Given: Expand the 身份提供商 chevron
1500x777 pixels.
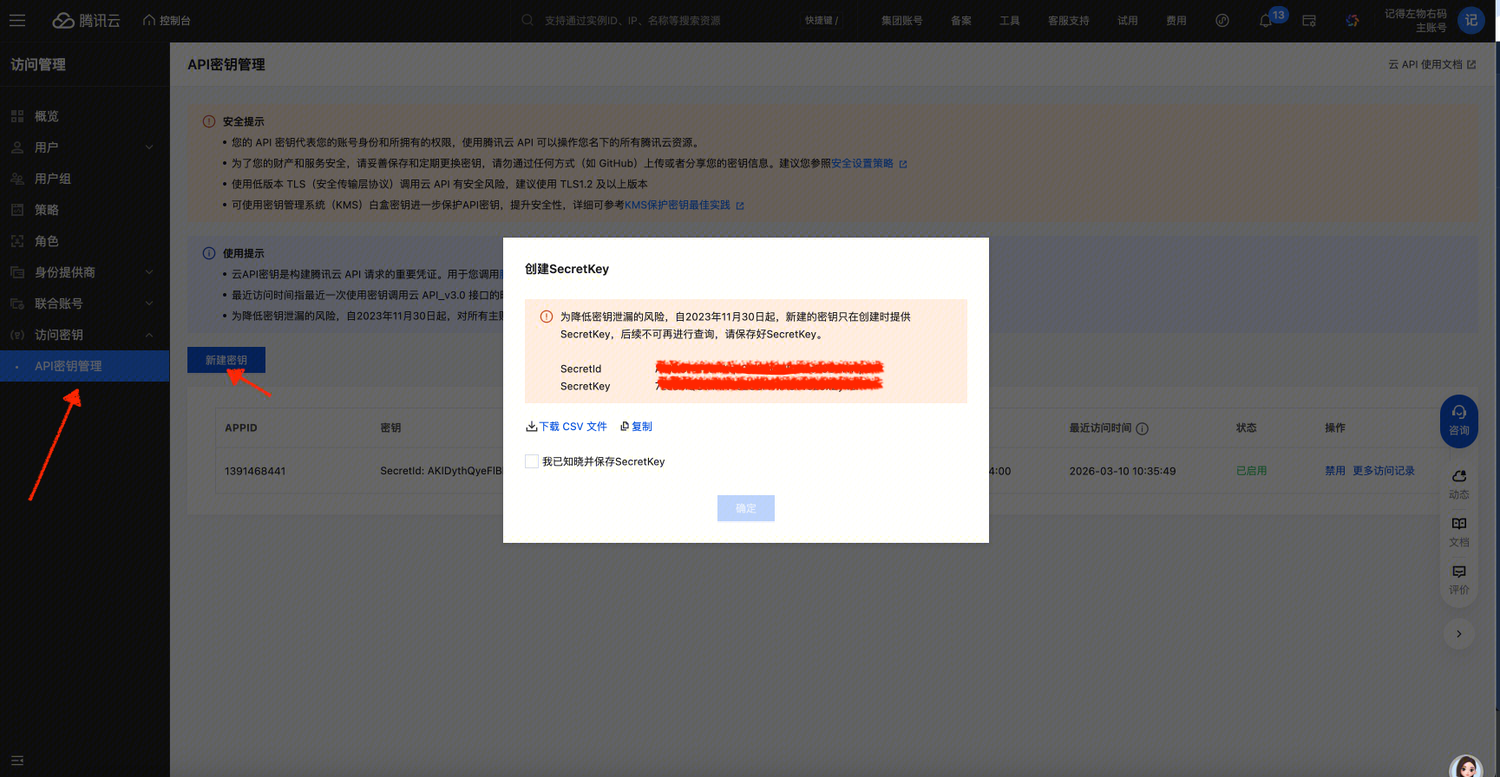Looking at the screenshot, I should tap(149, 272).
